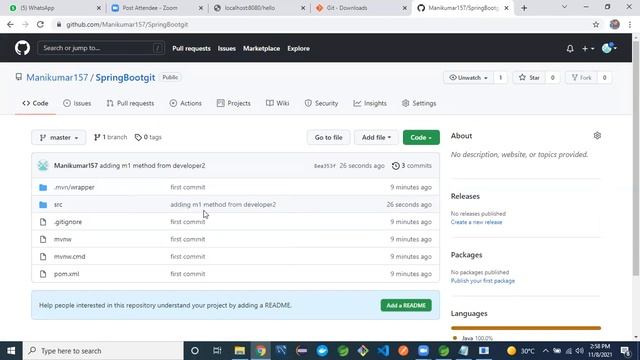
Task: Click the Java language color bar
Action: [526, 328]
